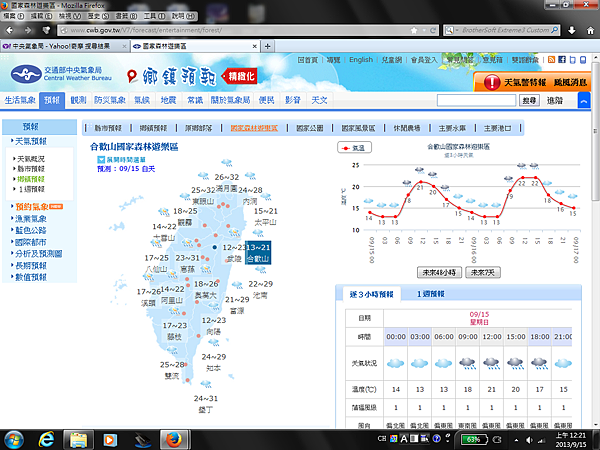The width and height of the screenshot is (600, 450).
Task: Click the Firefox back arrow button
Action: point(10,30)
